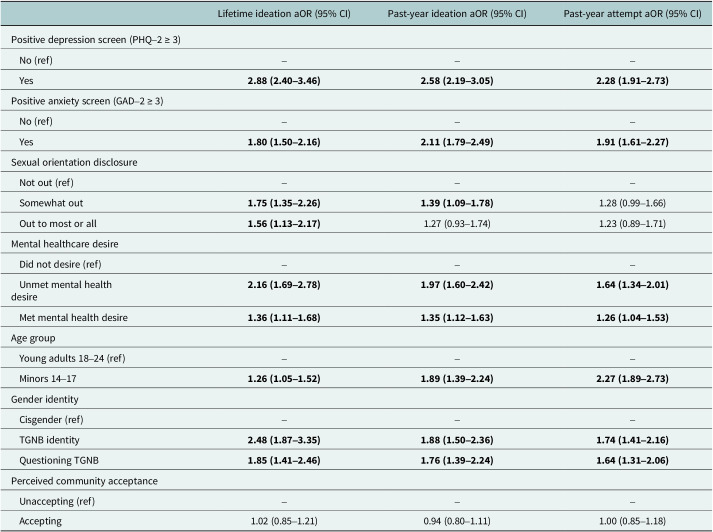Click the value 2.27 (1.89–2.73)
This screenshot has width=713, height=532.
point(633,379)
